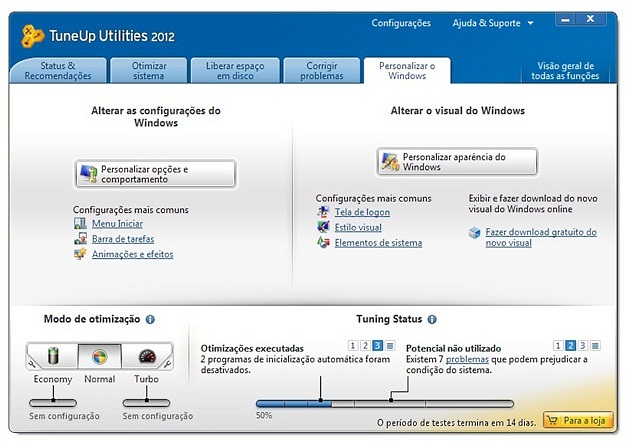Close the TuneUp Utilities window
Viewport: 625px width, 448px height.
590,19
